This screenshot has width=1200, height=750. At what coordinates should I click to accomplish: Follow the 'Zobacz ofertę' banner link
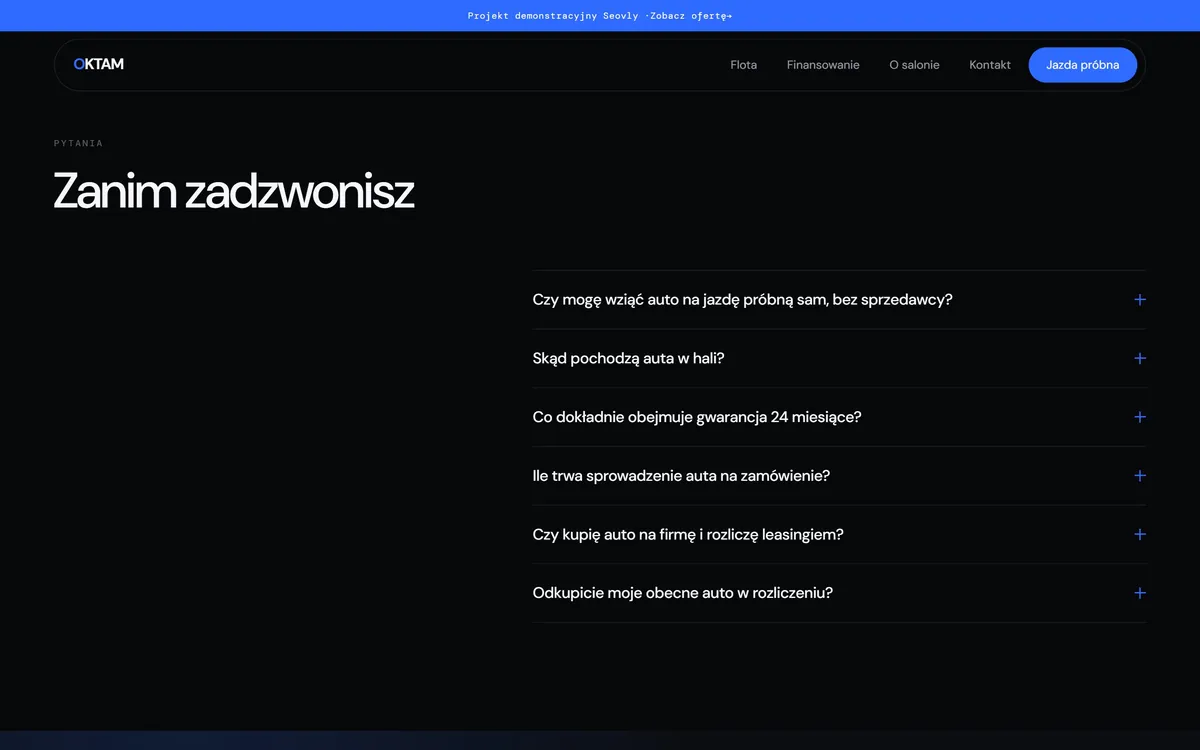pos(693,16)
